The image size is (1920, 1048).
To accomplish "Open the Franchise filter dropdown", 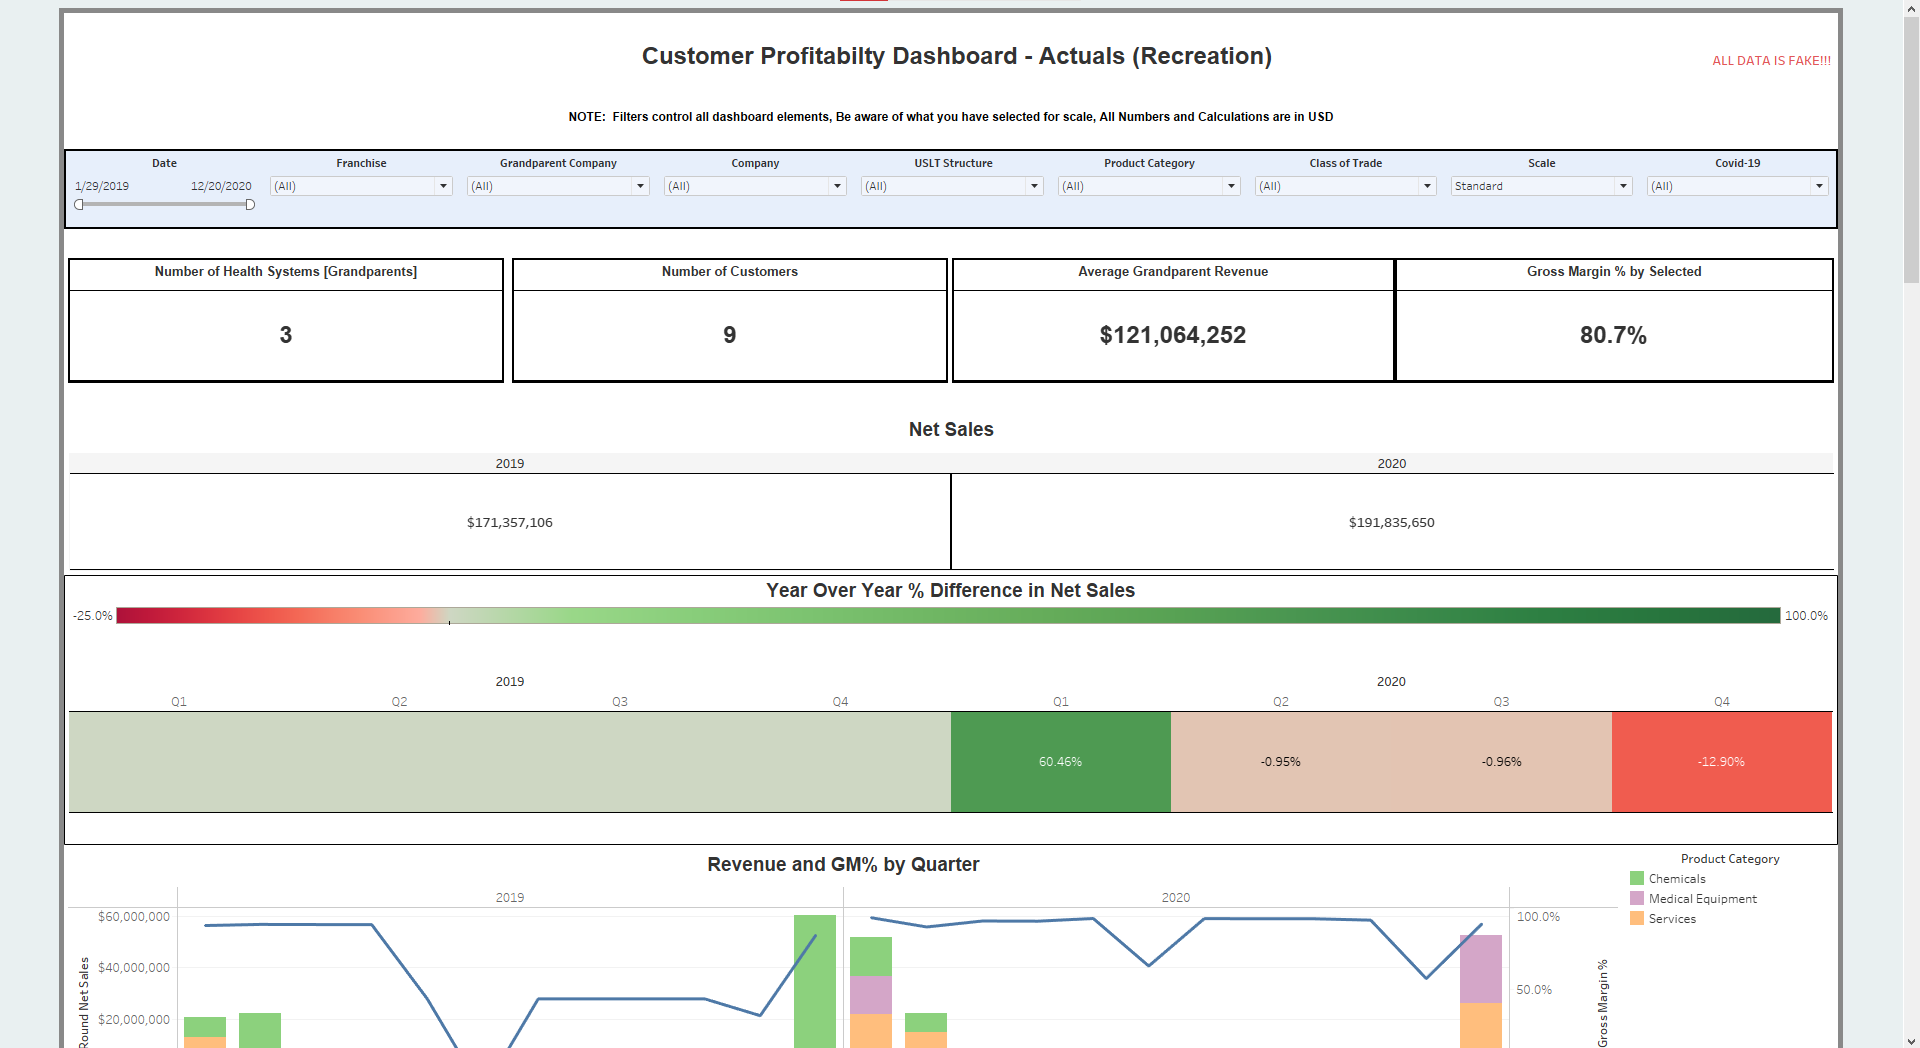I will [361, 186].
